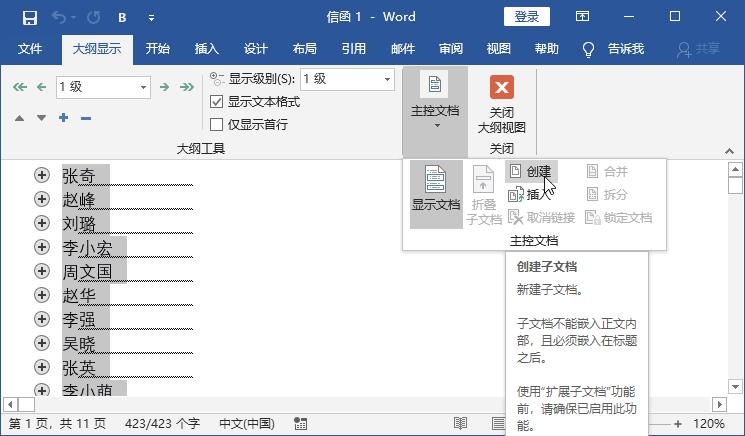This screenshot has height=436, width=745.
Task: Click 创建 to create subdocument
Action: pos(531,171)
